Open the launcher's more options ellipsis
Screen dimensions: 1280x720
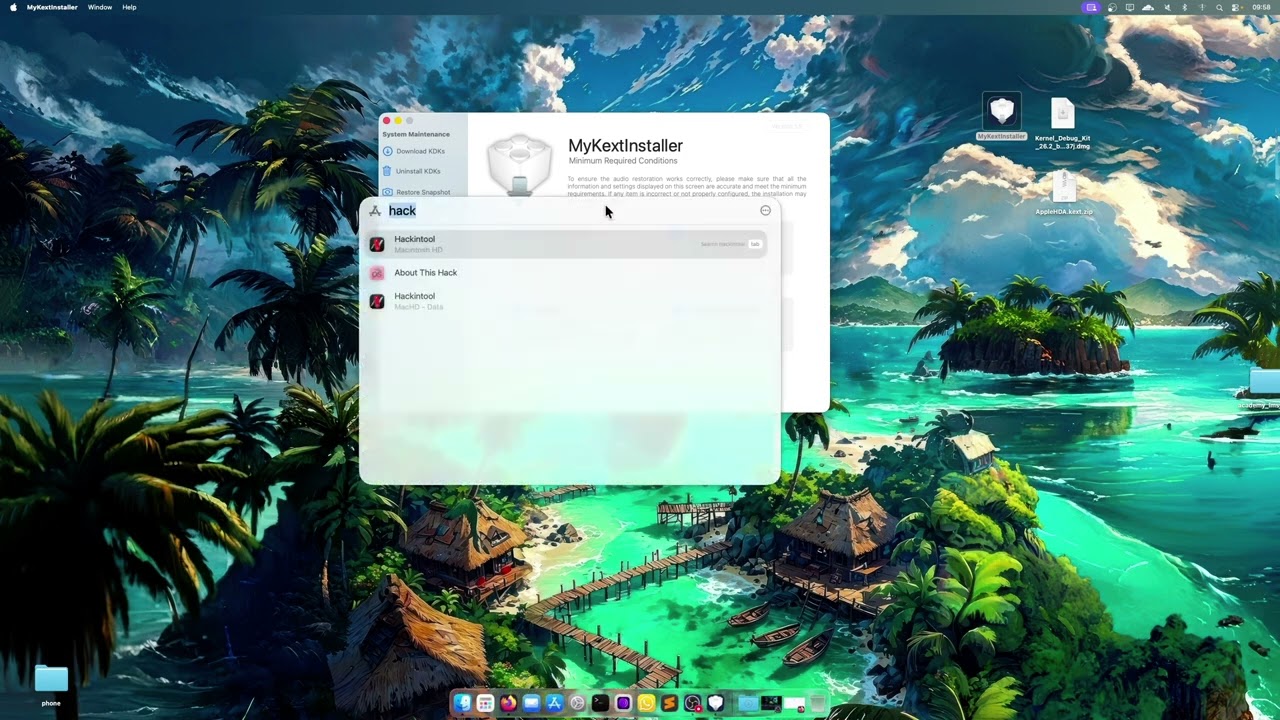(765, 210)
